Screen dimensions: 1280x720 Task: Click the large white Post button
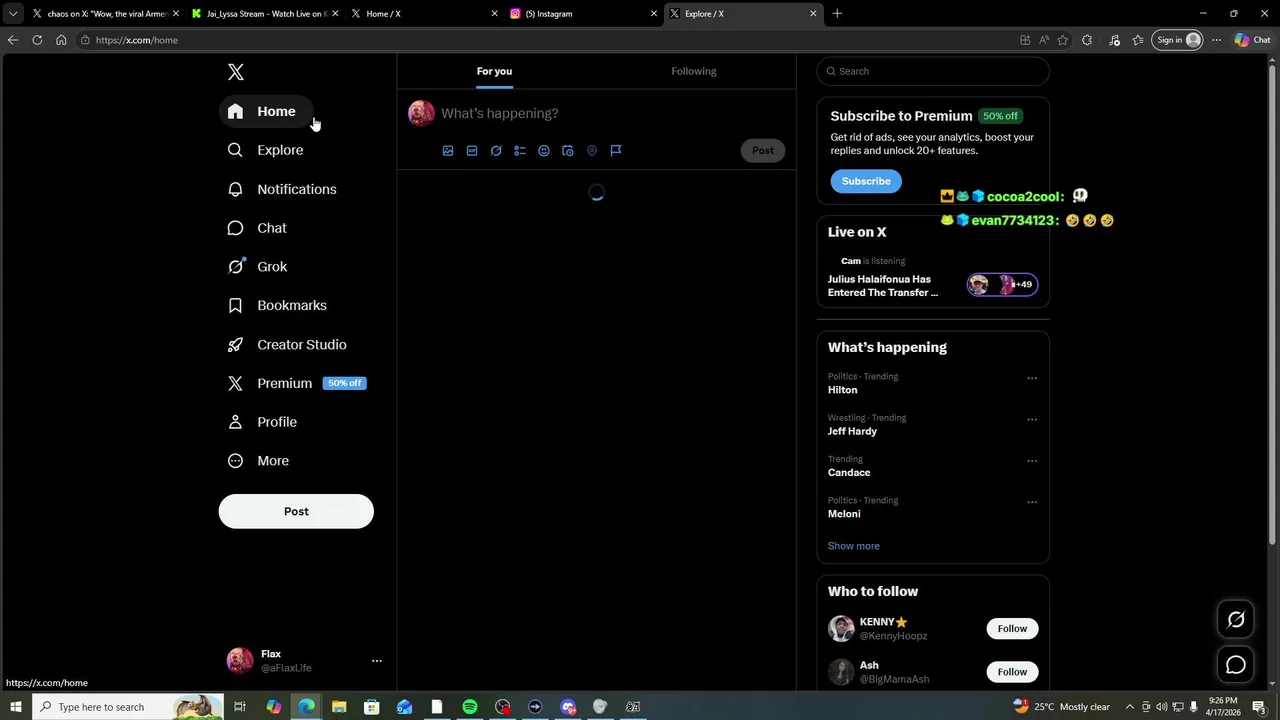[296, 511]
